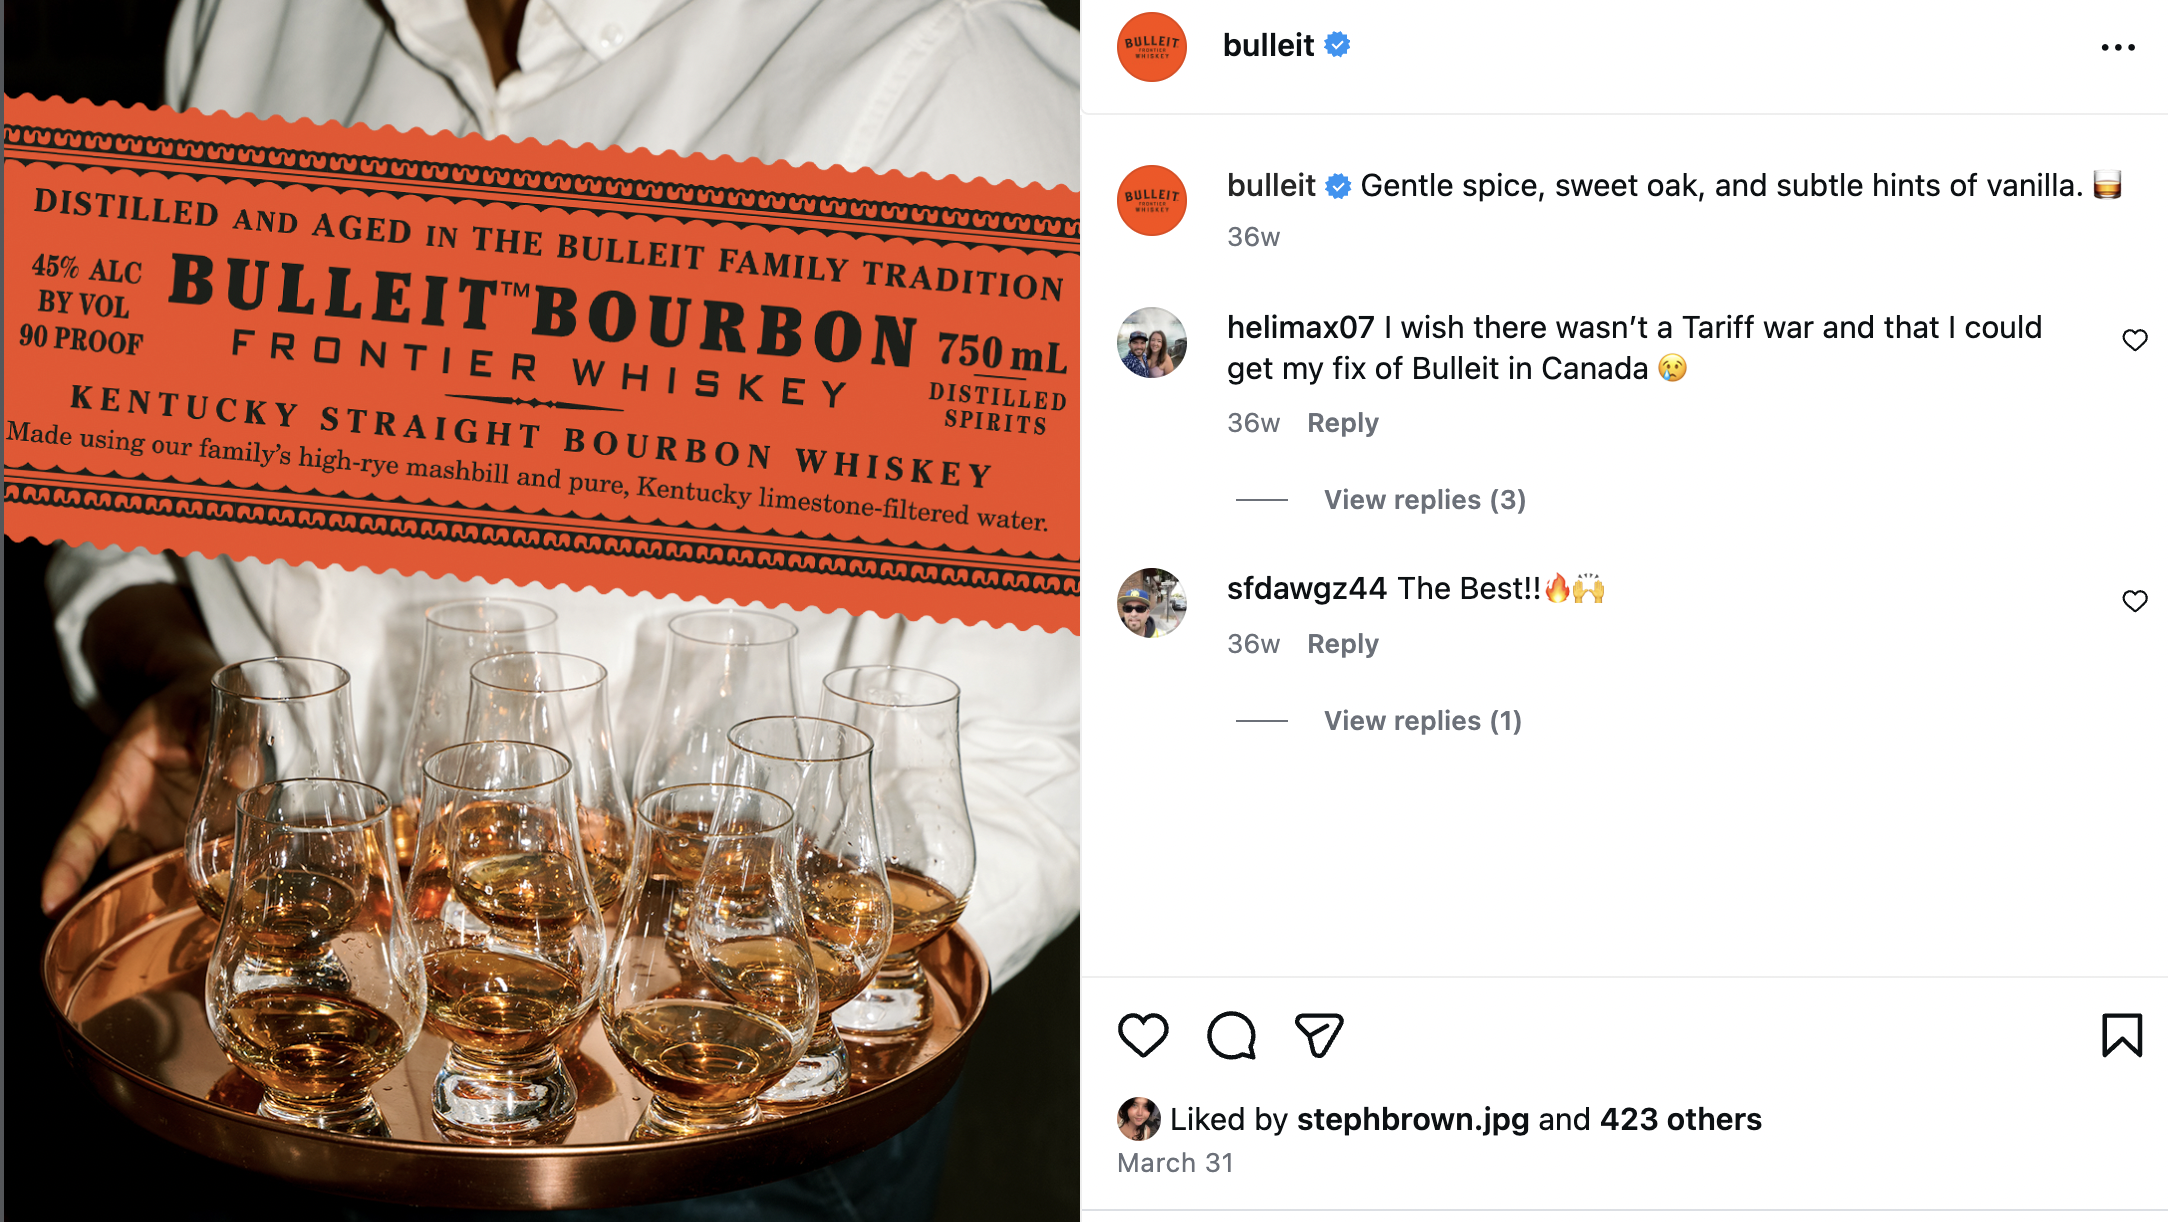Like the post with the heart icon

[1143, 1035]
